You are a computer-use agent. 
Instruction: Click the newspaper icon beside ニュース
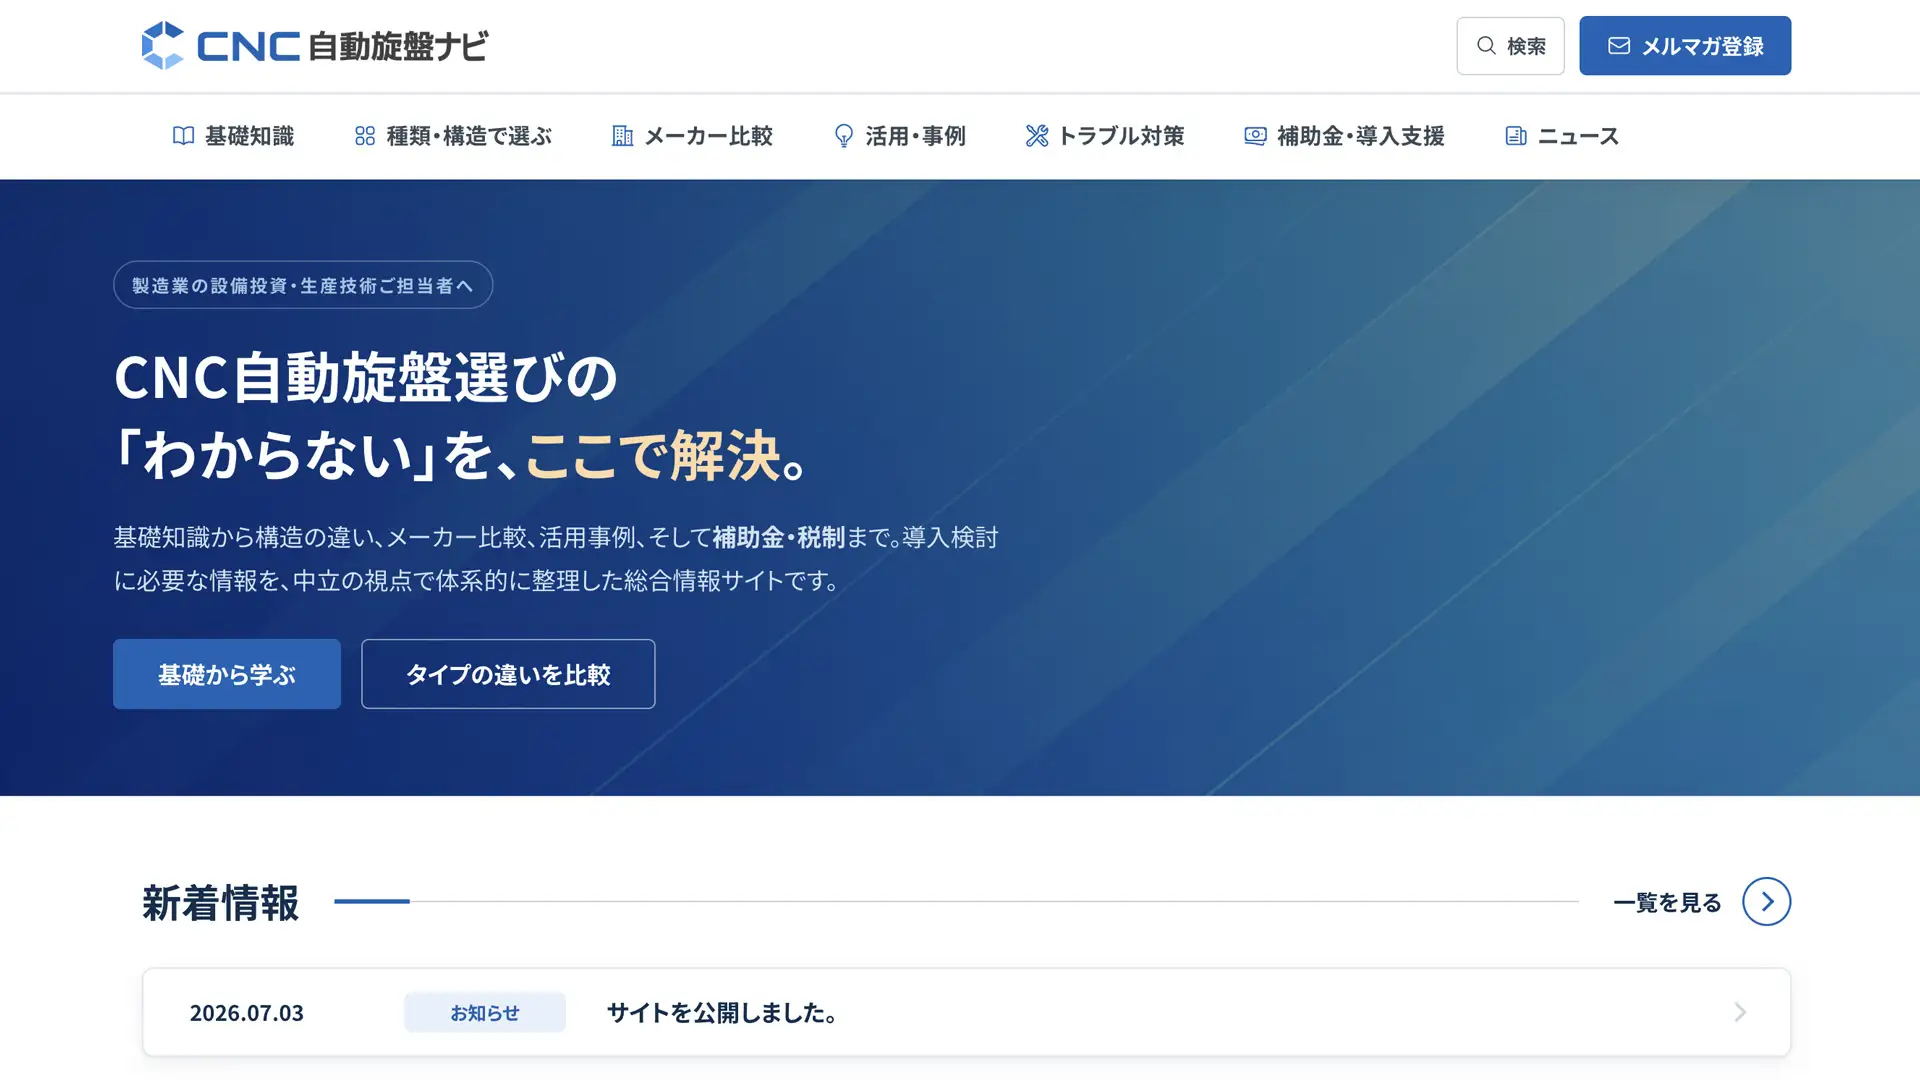(1516, 136)
